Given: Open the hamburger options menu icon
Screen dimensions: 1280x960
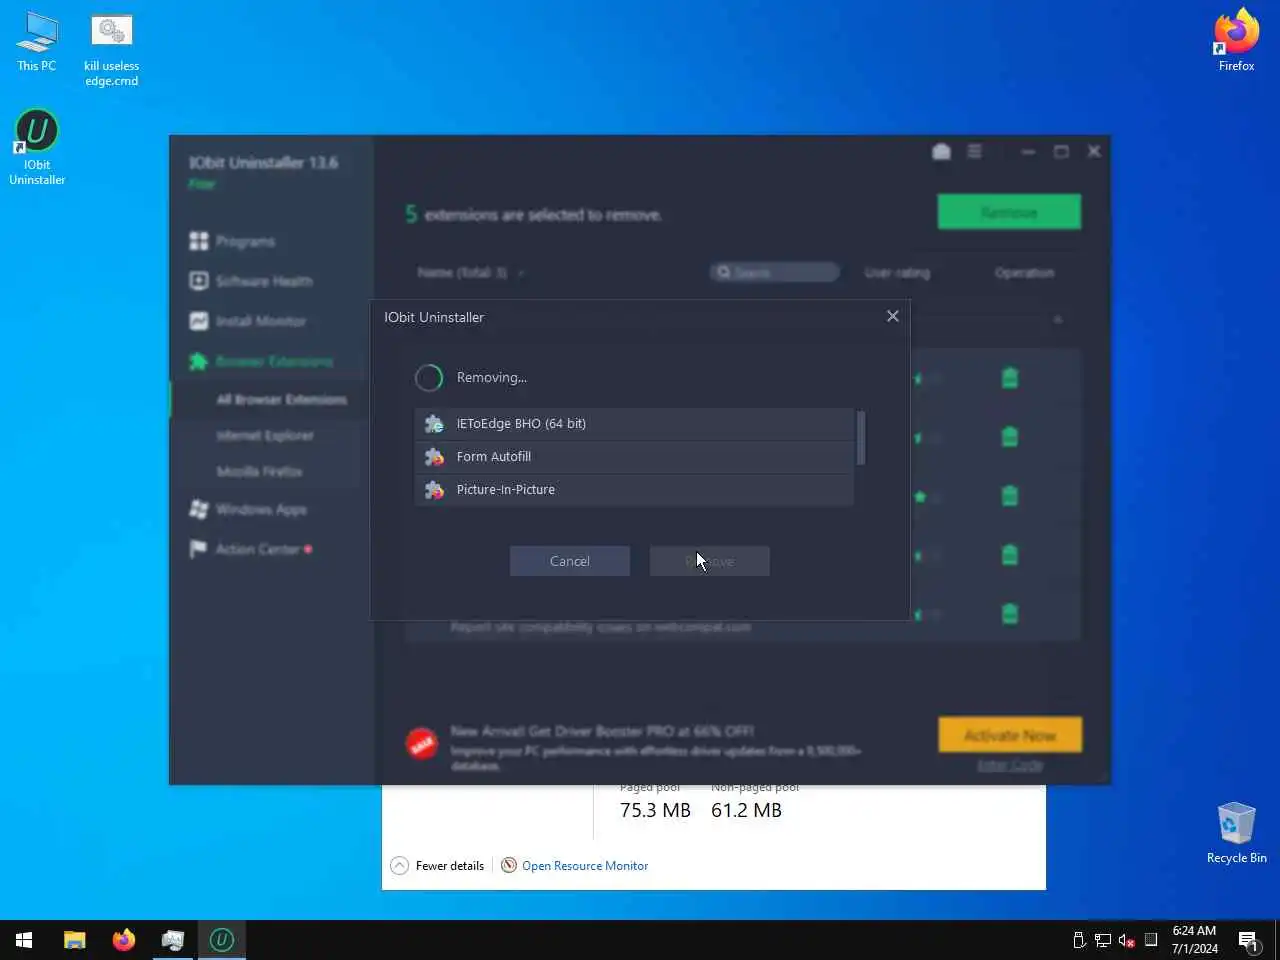Looking at the screenshot, I should click(x=974, y=151).
